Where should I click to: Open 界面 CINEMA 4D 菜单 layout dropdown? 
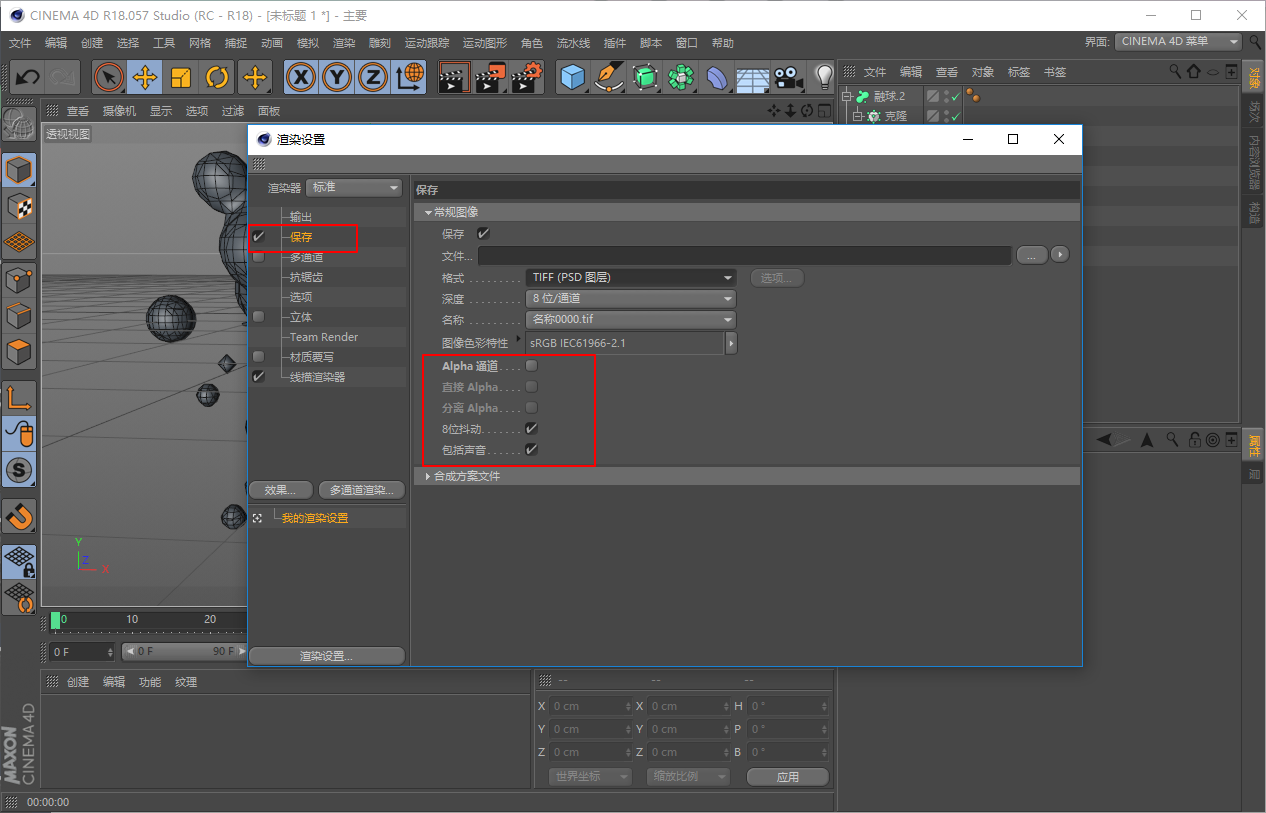(1178, 42)
